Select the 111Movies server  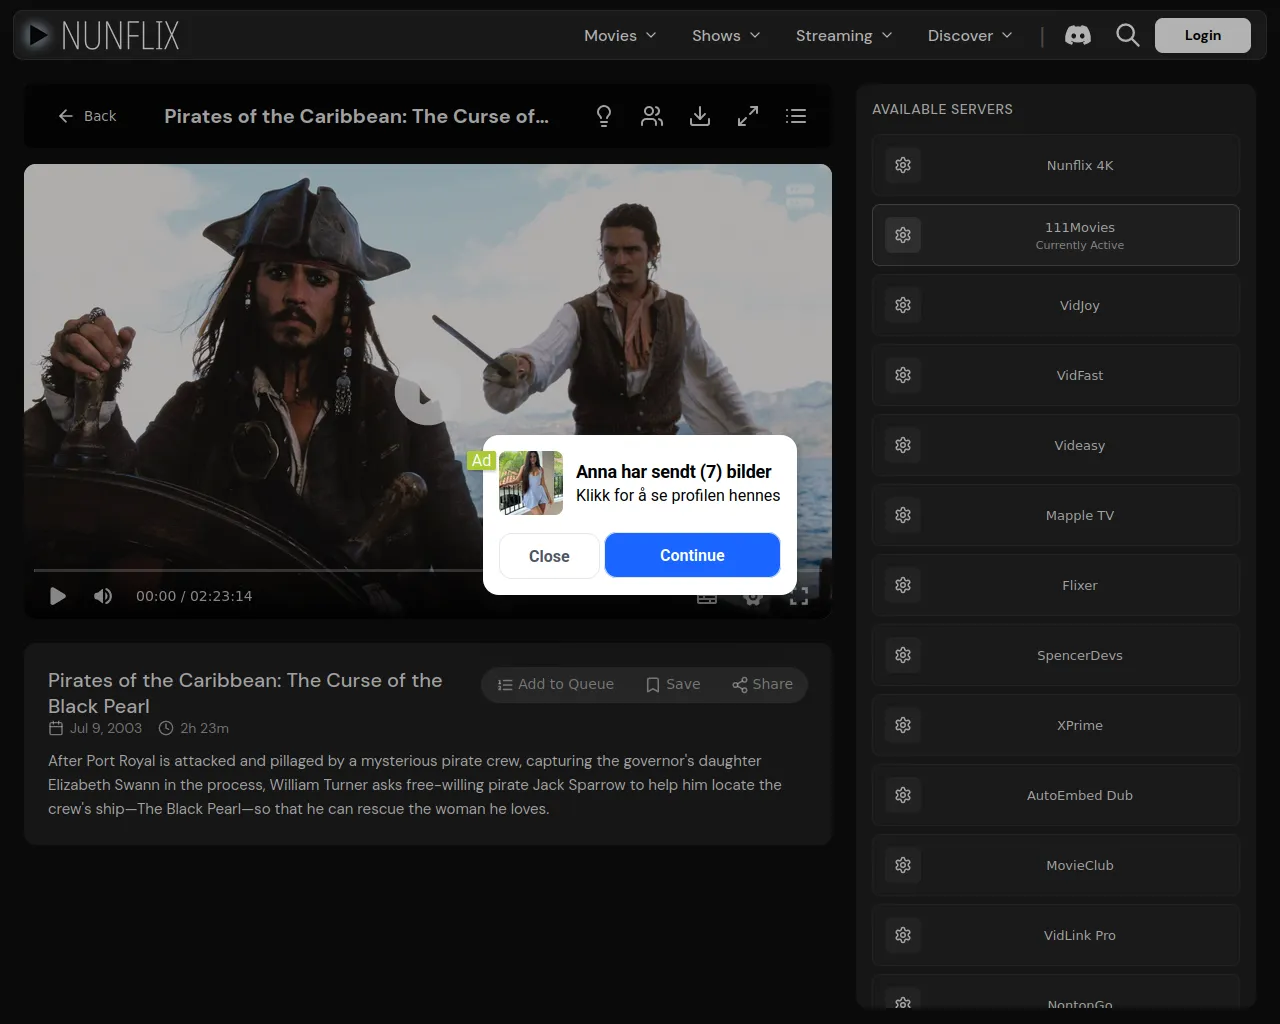(x=1056, y=235)
